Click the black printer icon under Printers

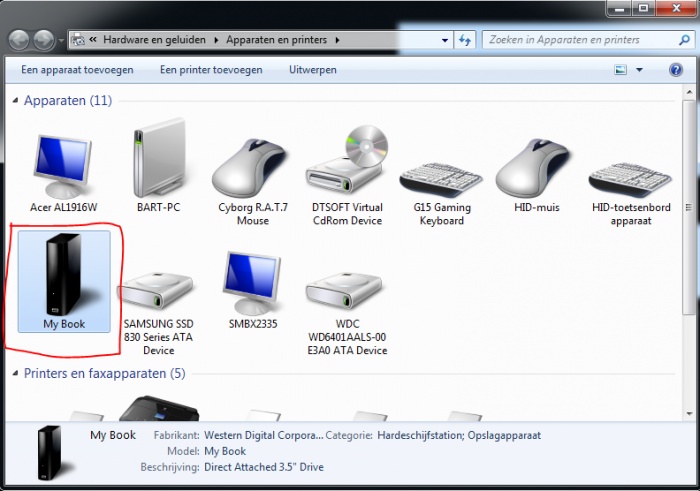(x=159, y=408)
